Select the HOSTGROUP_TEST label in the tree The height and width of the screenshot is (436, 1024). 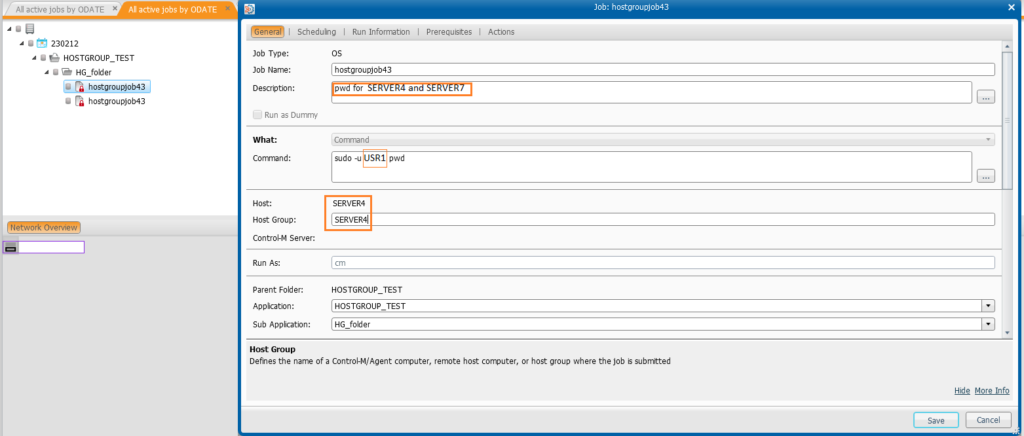[98, 57]
